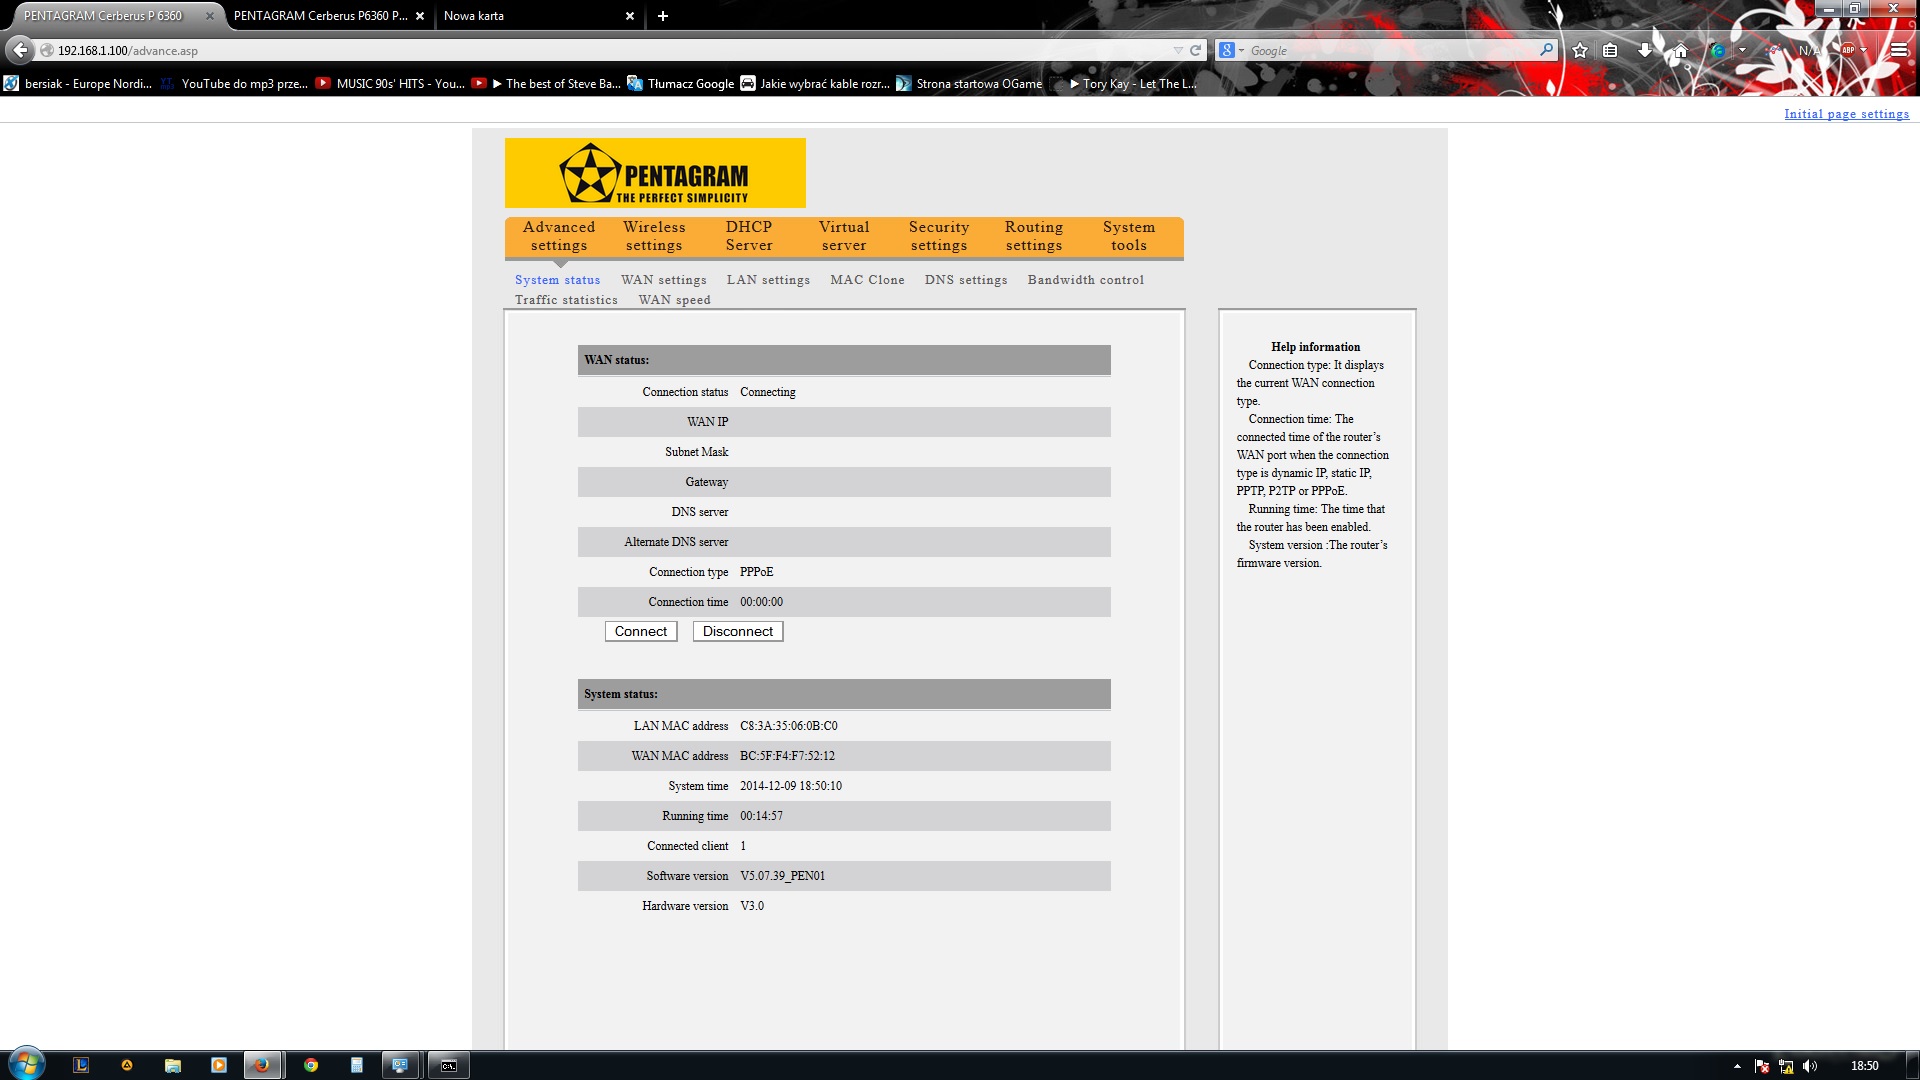Open the DHCP Server menu
The width and height of the screenshot is (1920, 1080).
tap(749, 237)
